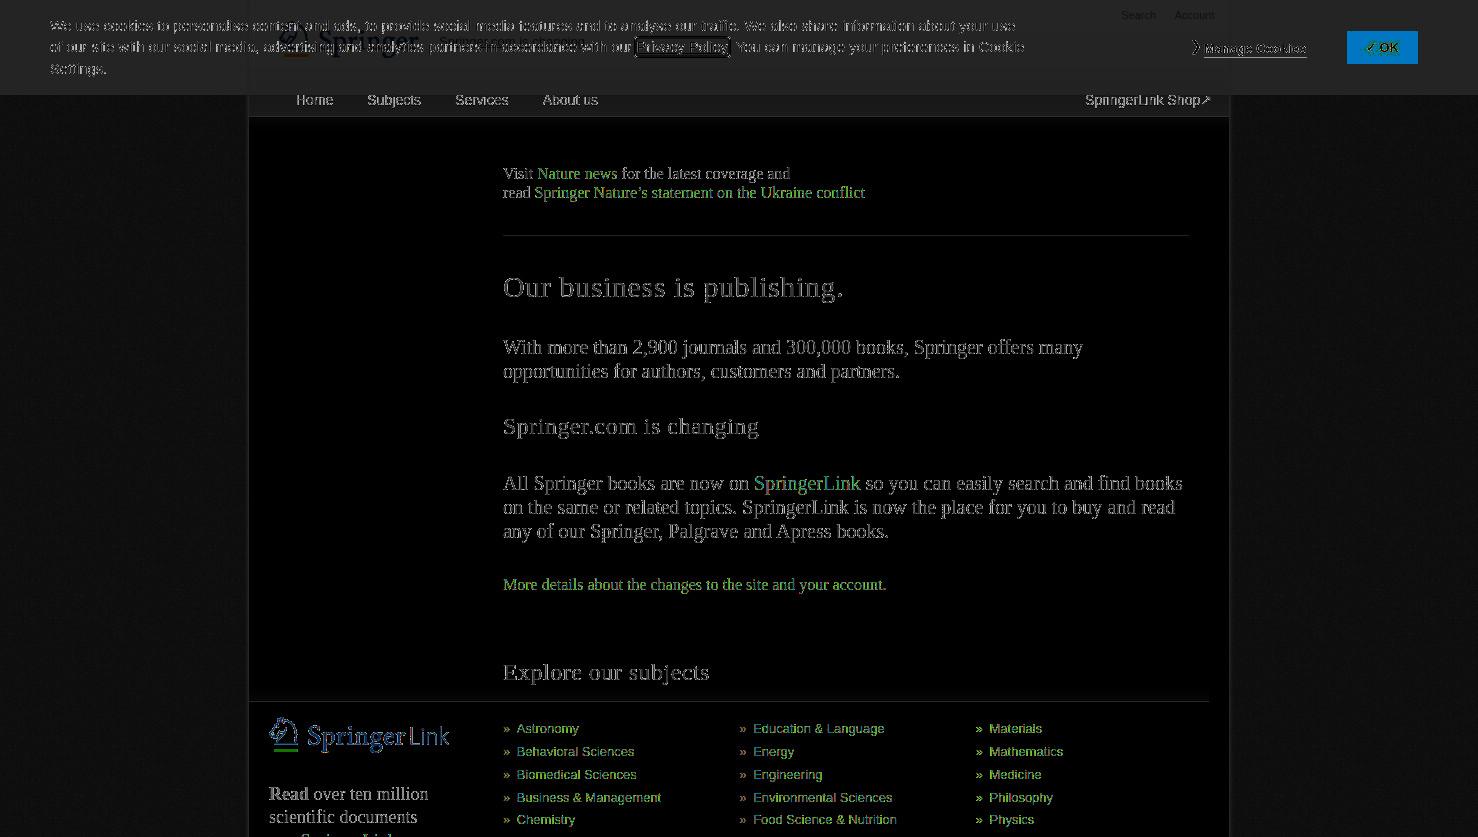
Task: Click the 'Our business is publishing.' heading
Action: pos(673,287)
